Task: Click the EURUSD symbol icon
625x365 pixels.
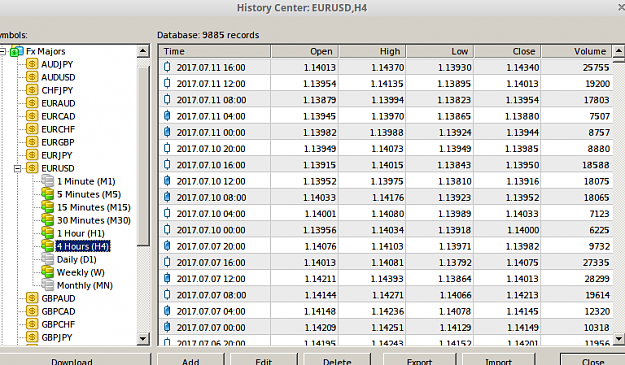Action: pos(32,168)
